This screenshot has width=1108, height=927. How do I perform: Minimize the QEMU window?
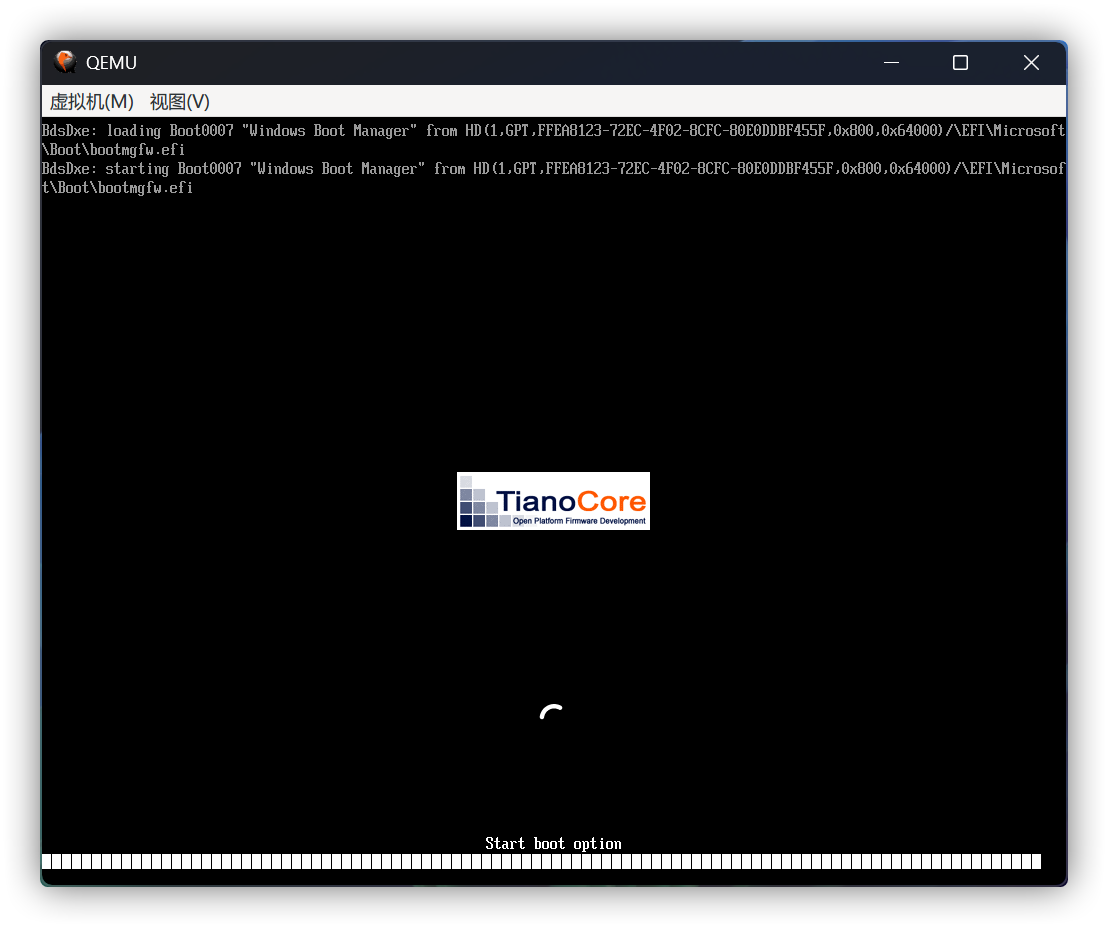[x=892, y=63]
